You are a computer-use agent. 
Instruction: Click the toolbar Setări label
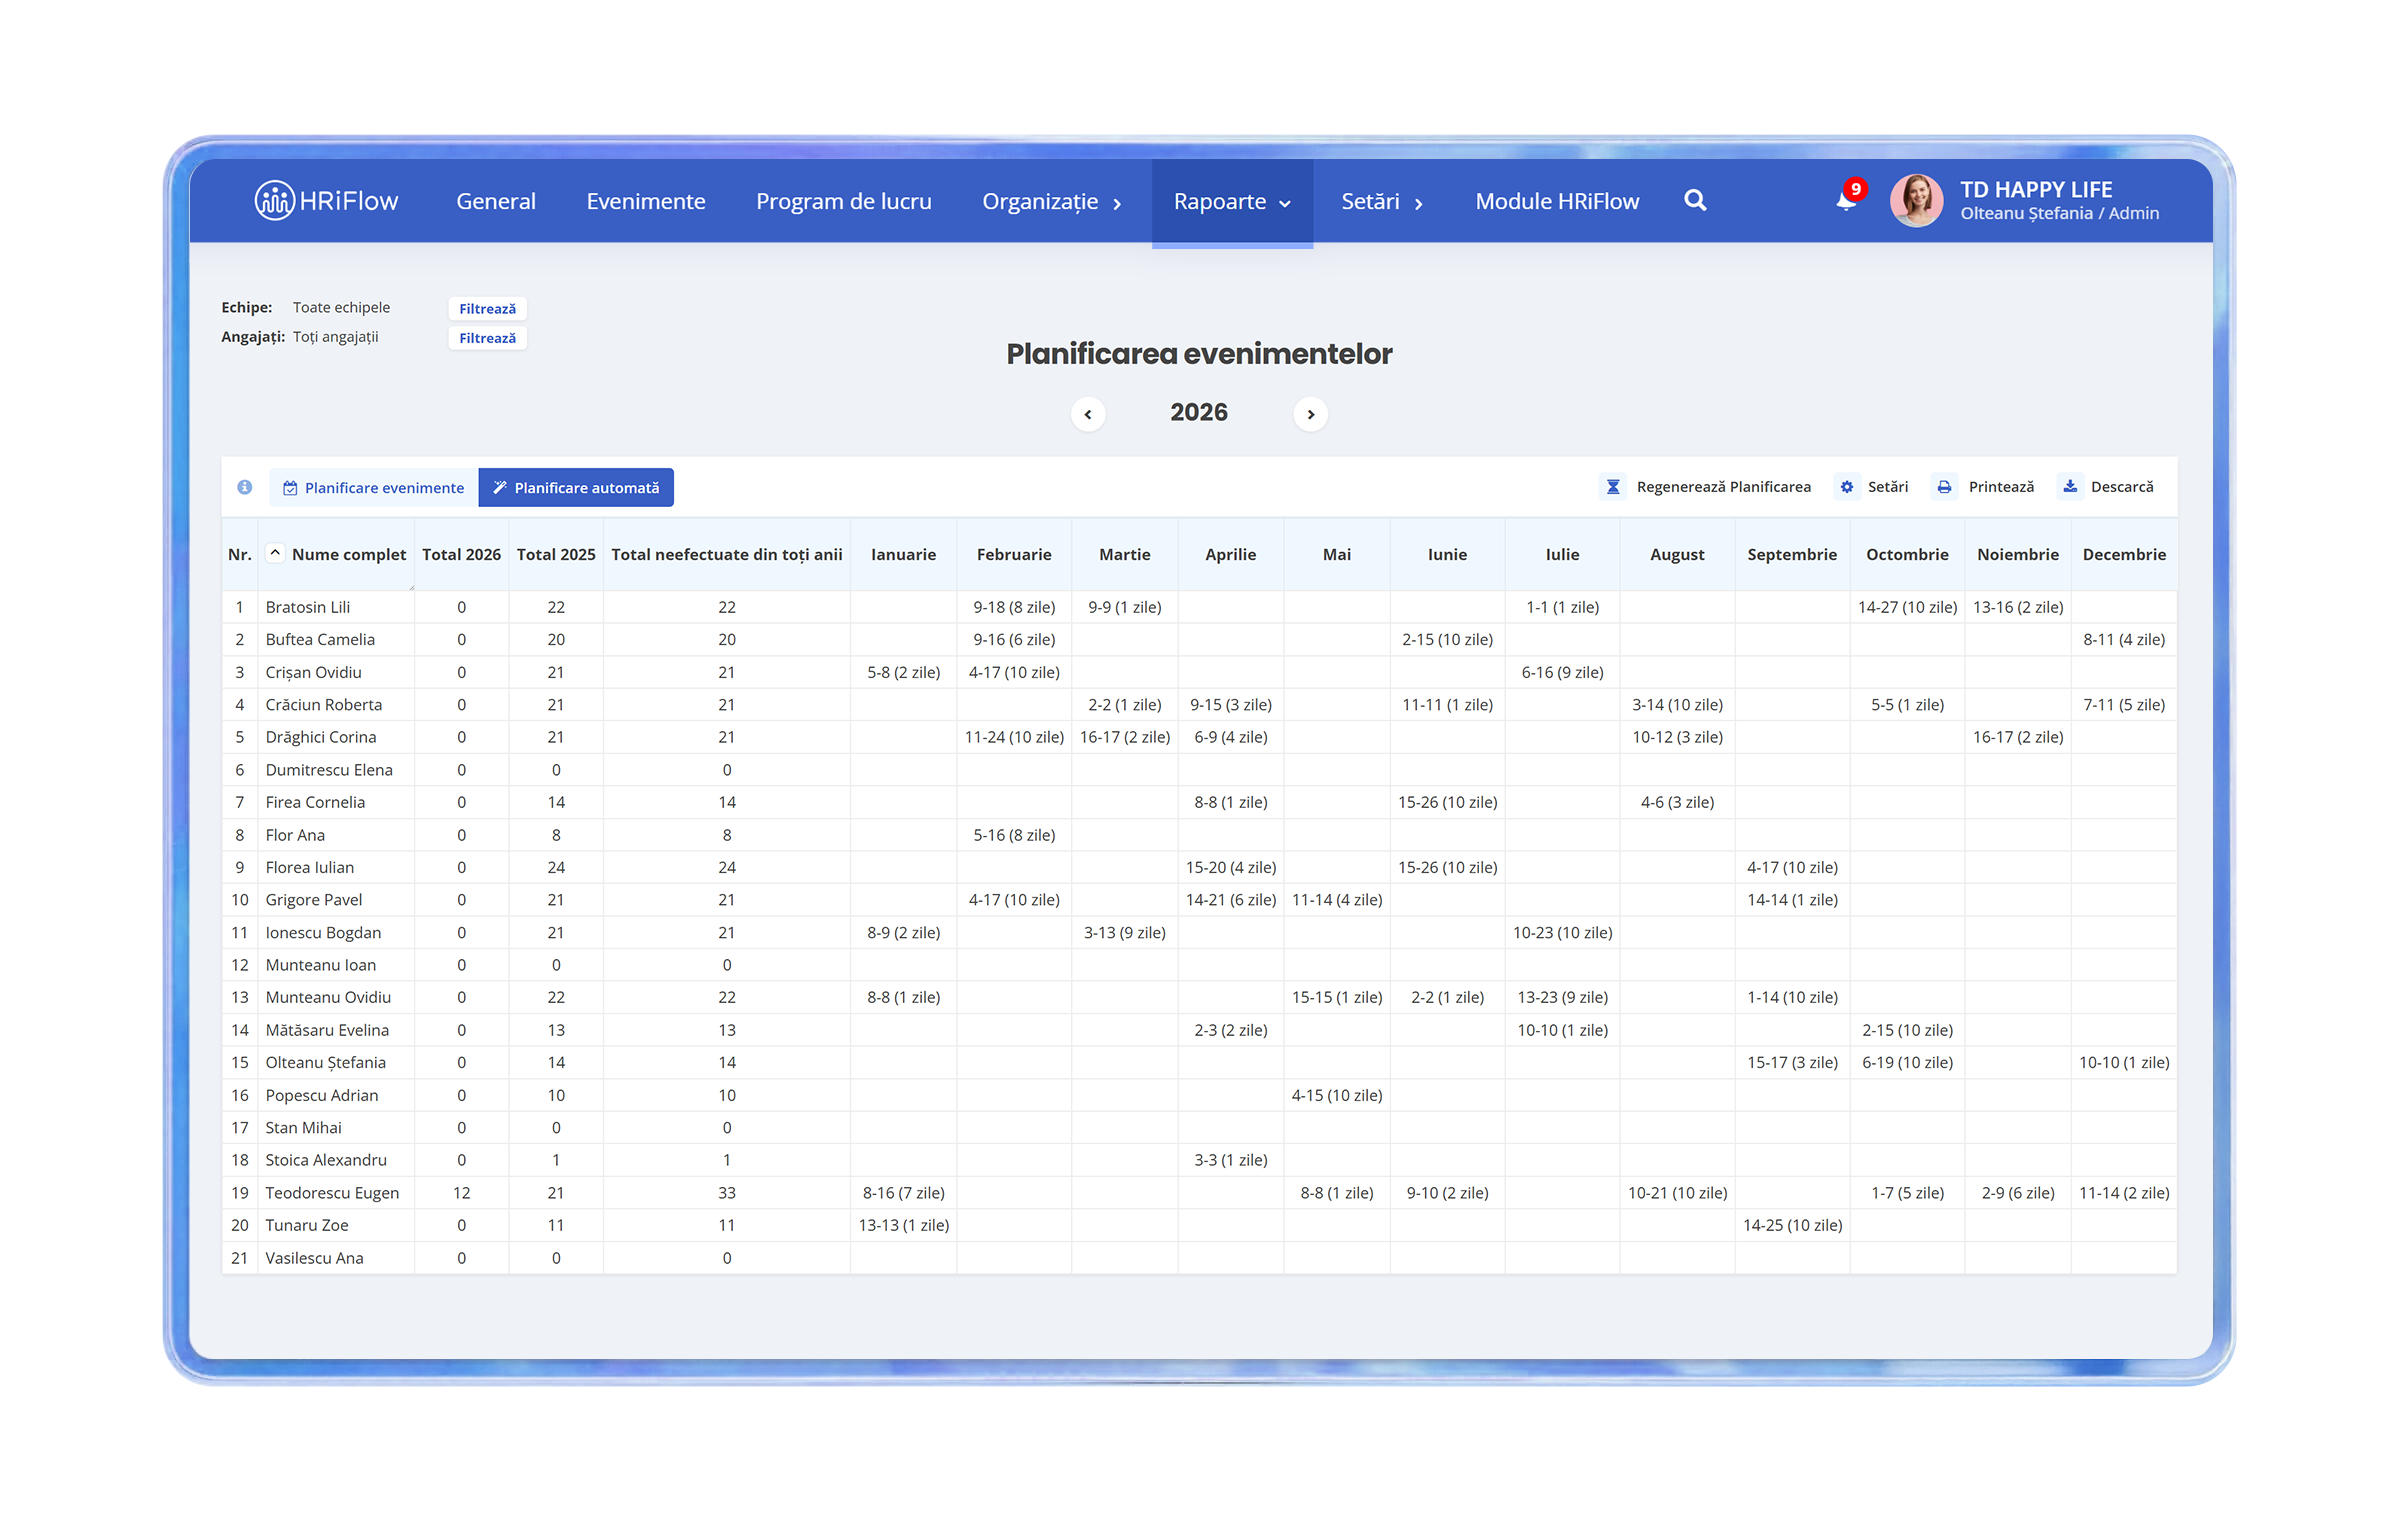(1888, 487)
